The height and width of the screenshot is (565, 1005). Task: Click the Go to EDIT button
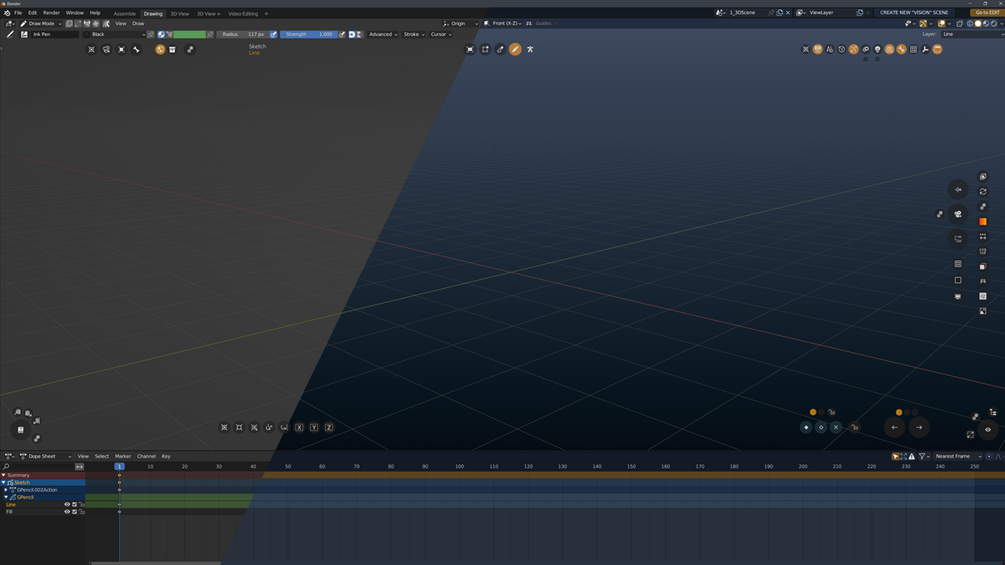[987, 13]
